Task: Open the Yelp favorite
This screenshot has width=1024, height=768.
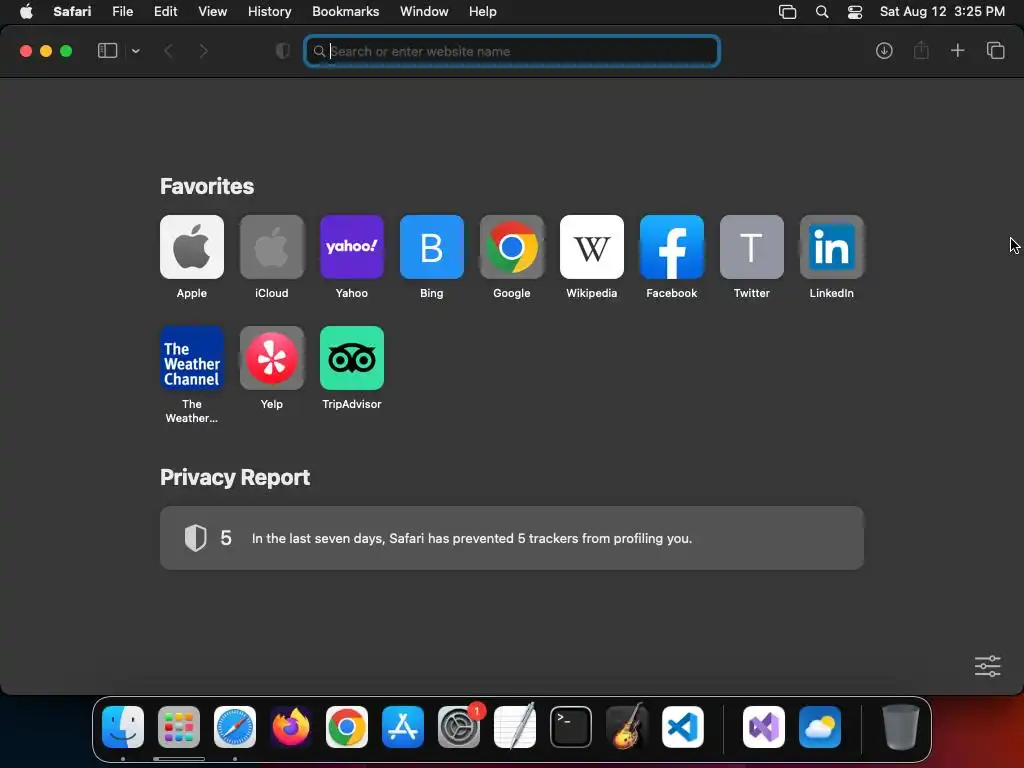Action: pyautogui.click(x=272, y=358)
